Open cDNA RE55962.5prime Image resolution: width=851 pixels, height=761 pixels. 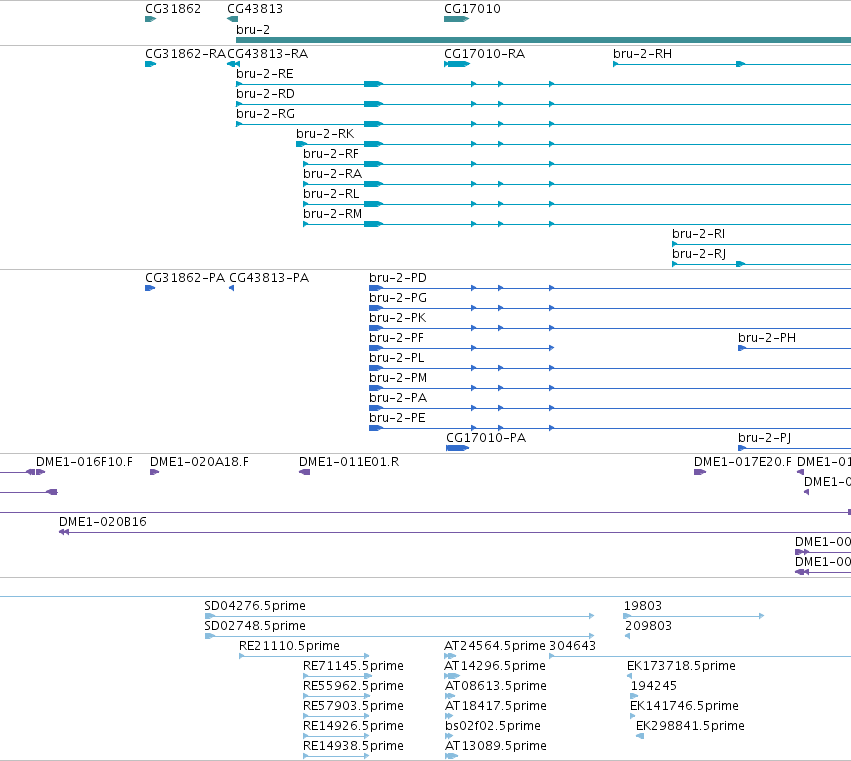pyautogui.click(x=353, y=686)
